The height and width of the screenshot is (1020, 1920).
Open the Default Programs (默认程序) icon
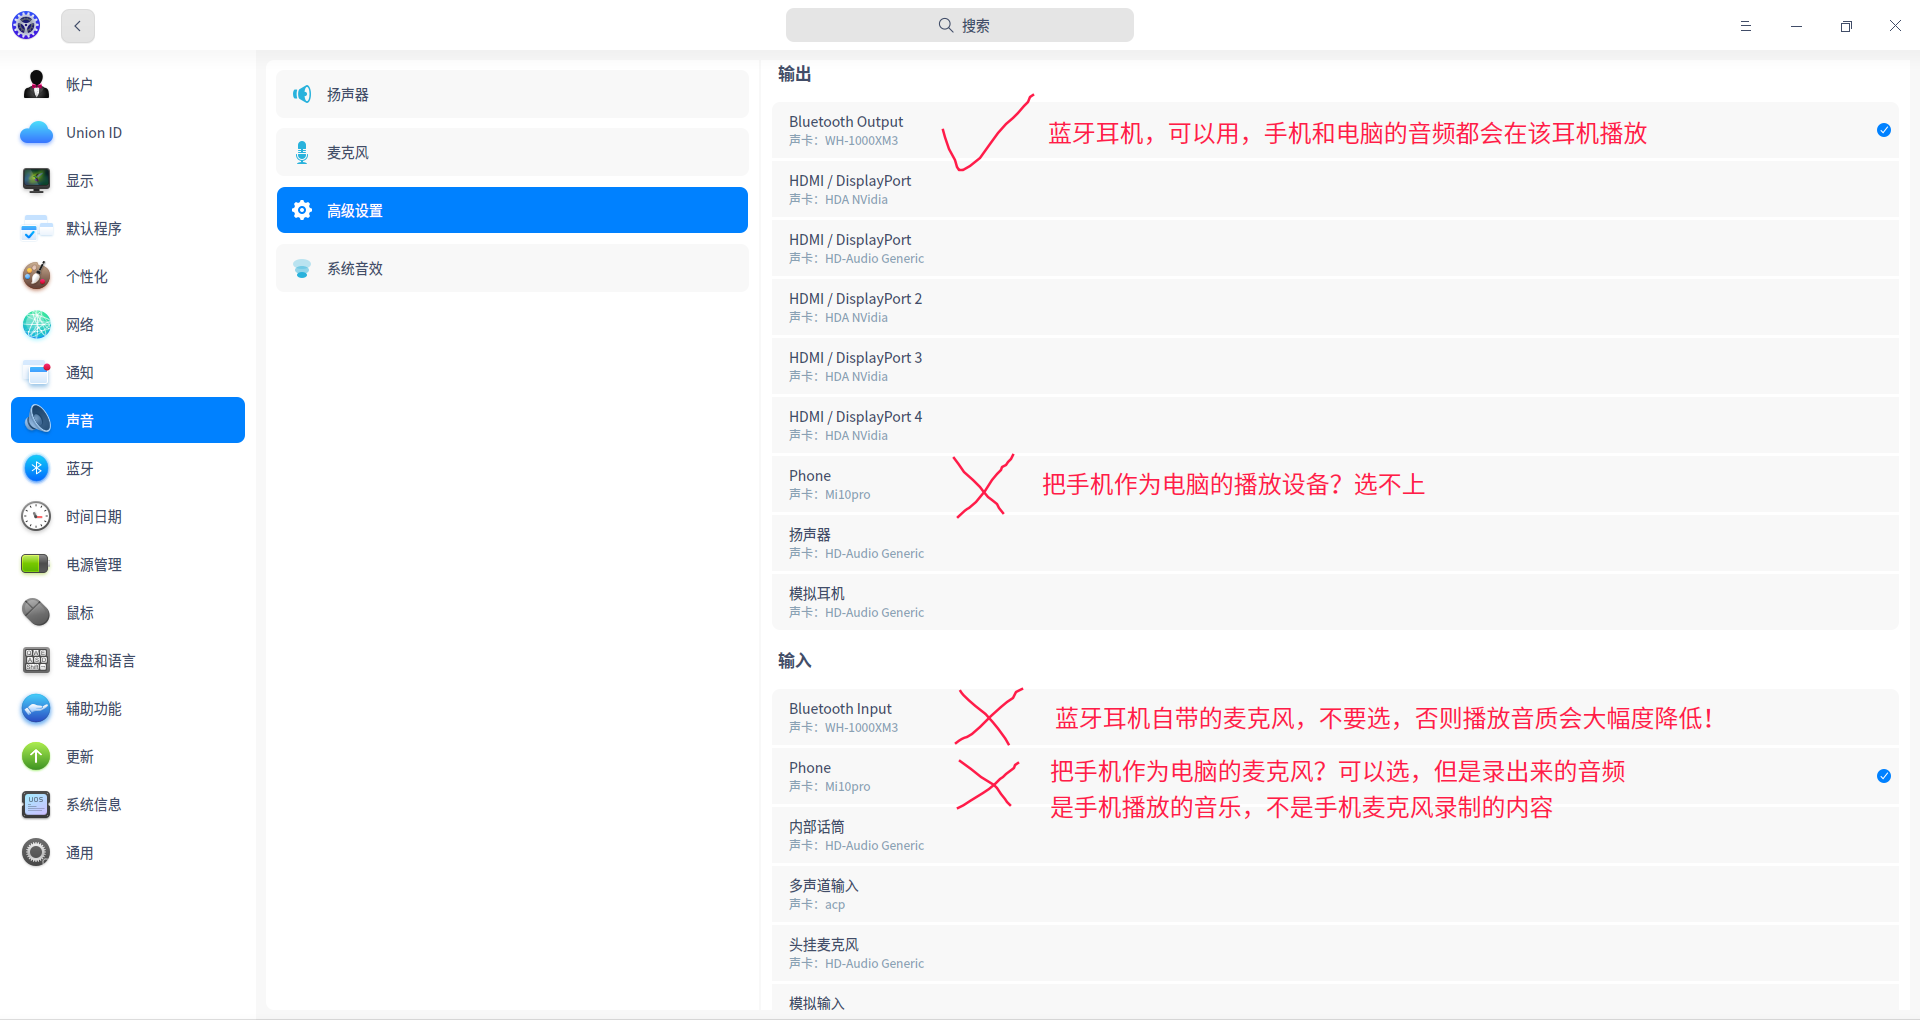36,228
